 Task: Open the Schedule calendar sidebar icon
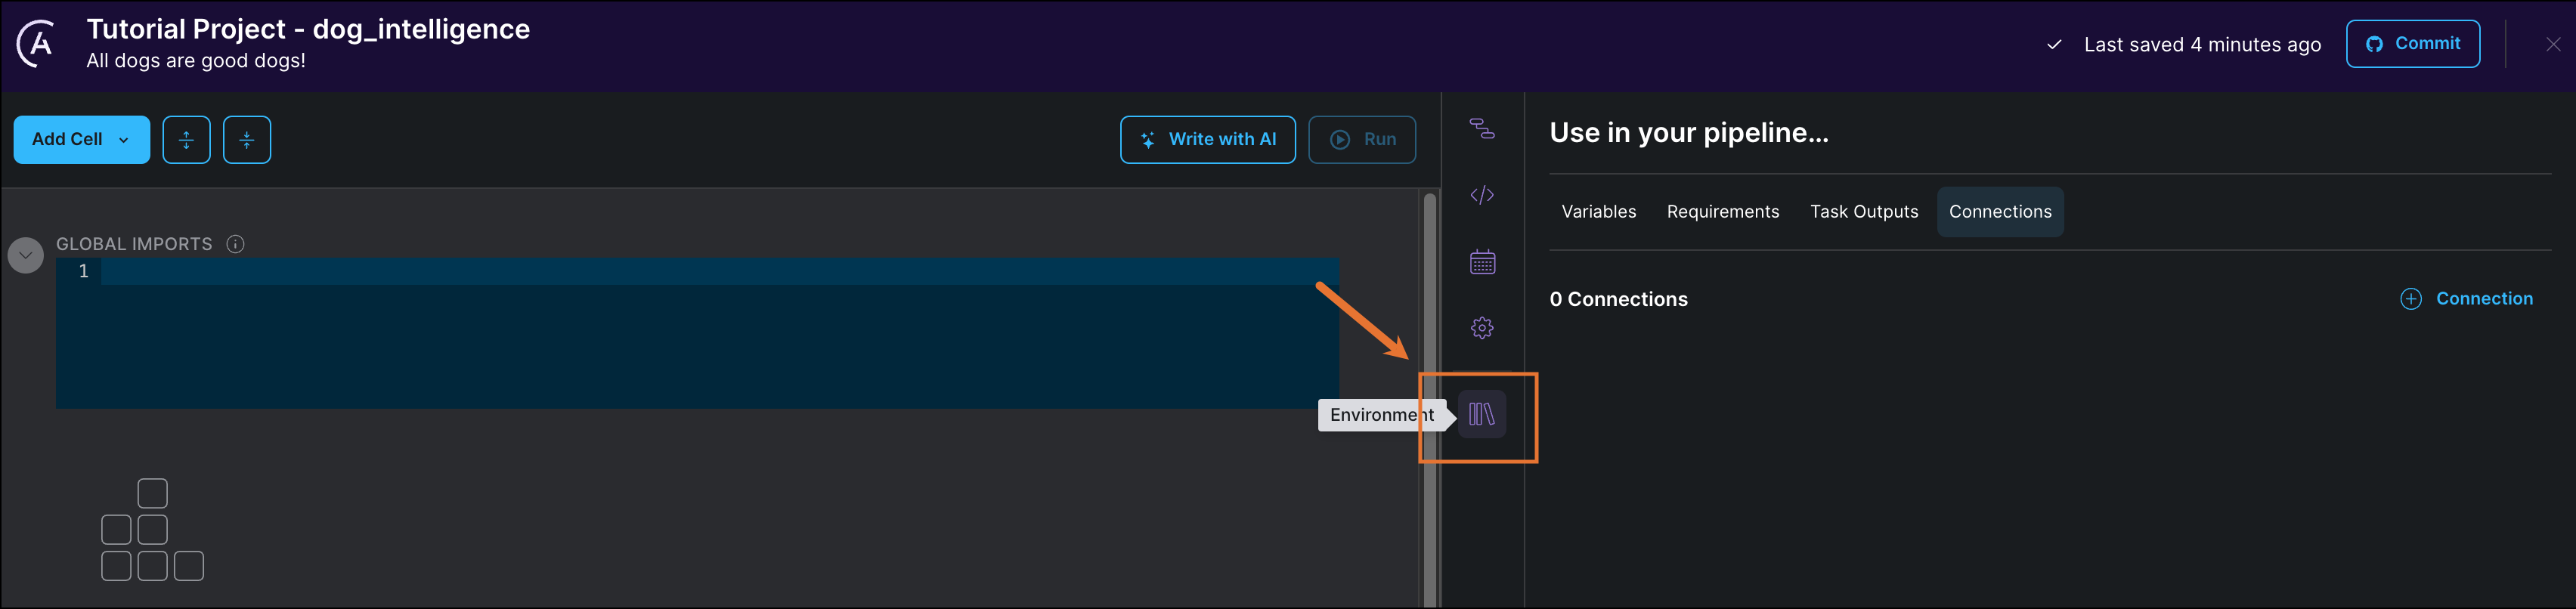1482,262
